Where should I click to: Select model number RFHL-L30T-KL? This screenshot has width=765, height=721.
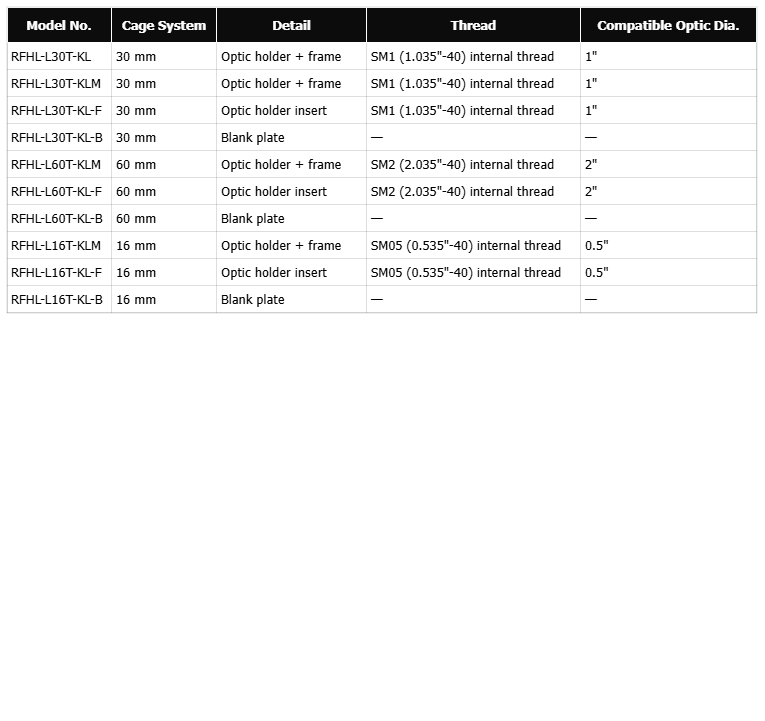[x=51, y=57]
